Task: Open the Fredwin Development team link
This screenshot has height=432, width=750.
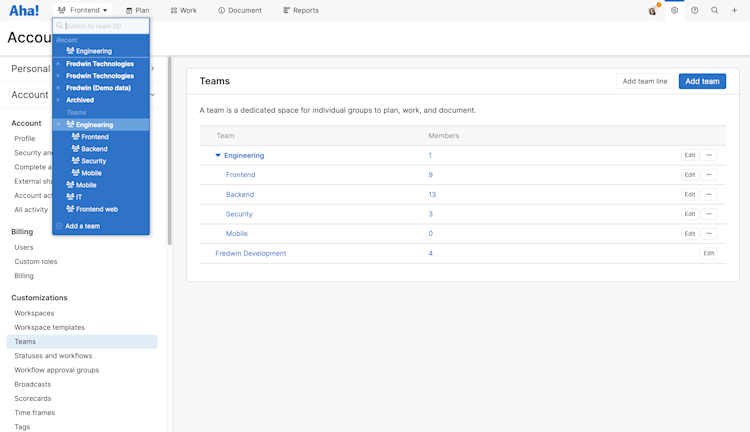Action: [251, 254]
